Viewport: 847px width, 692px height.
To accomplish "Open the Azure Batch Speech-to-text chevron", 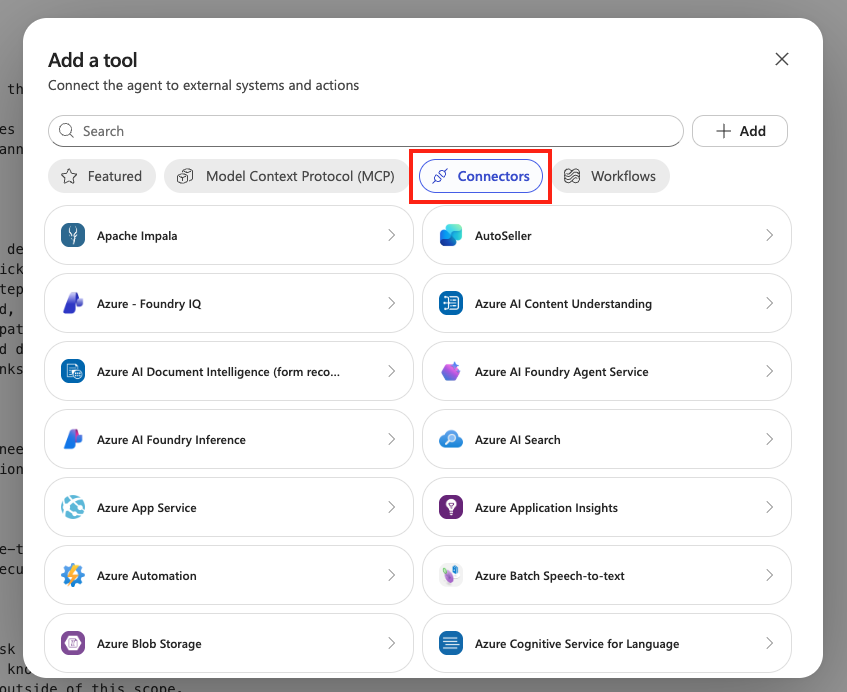I will [x=770, y=576].
